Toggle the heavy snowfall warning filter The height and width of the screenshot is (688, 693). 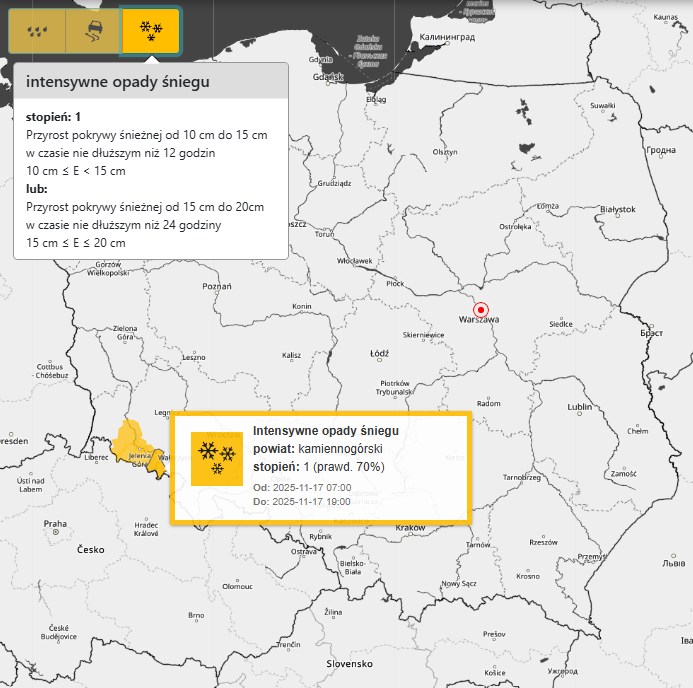[151, 31]
